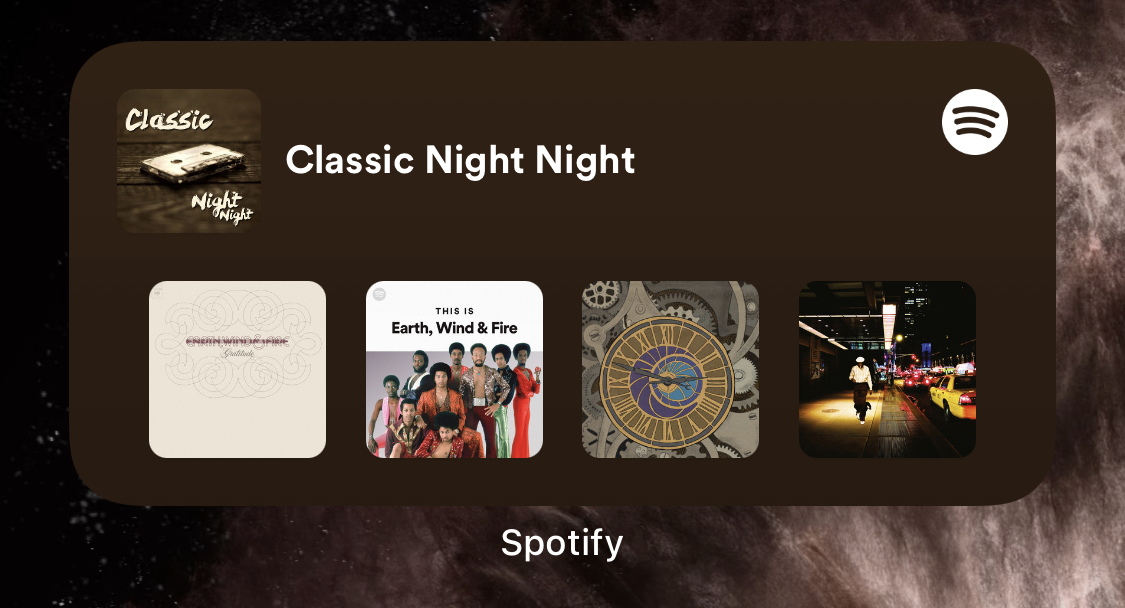Click the cassette tape on playlist artwork
Screen dimensions: 1125x608
coord(191,162)
